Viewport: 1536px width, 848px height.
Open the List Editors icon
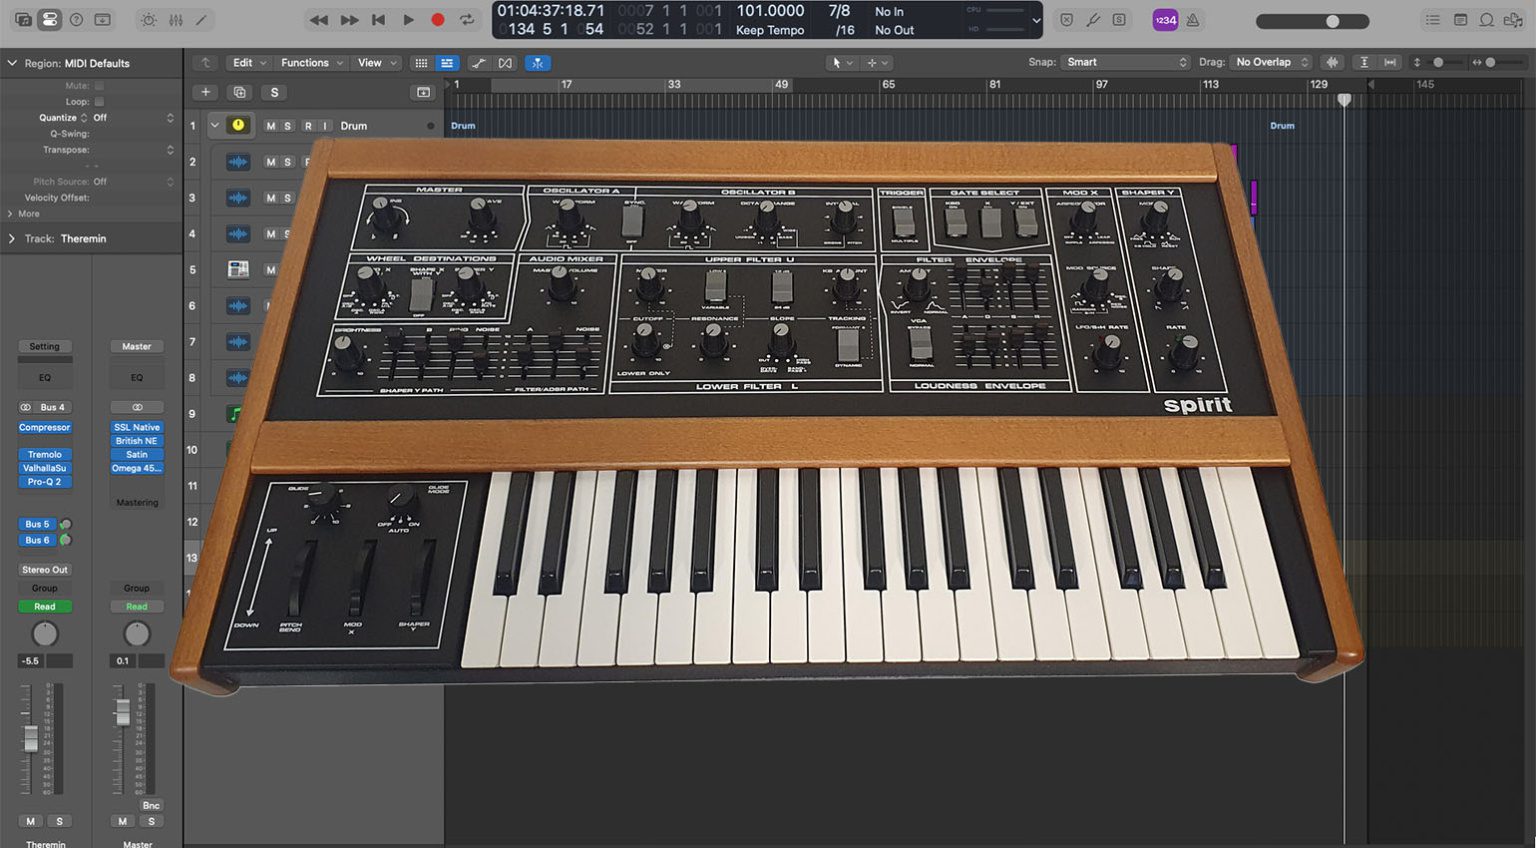tap(1433, 20)
